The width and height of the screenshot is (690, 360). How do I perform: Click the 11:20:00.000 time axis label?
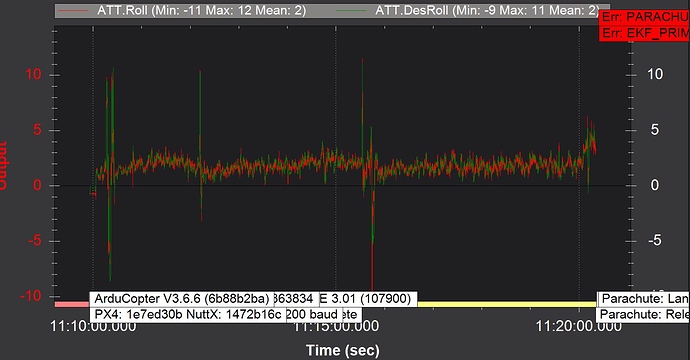(579, 327)
